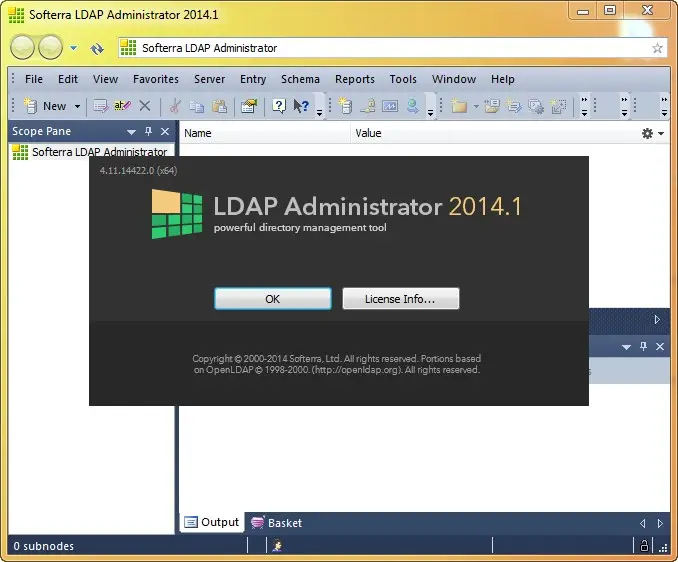This screenshot has width=678, height=562.
Task: Expand server toolbar overflow options arrow
Action: tap(430, 113)
